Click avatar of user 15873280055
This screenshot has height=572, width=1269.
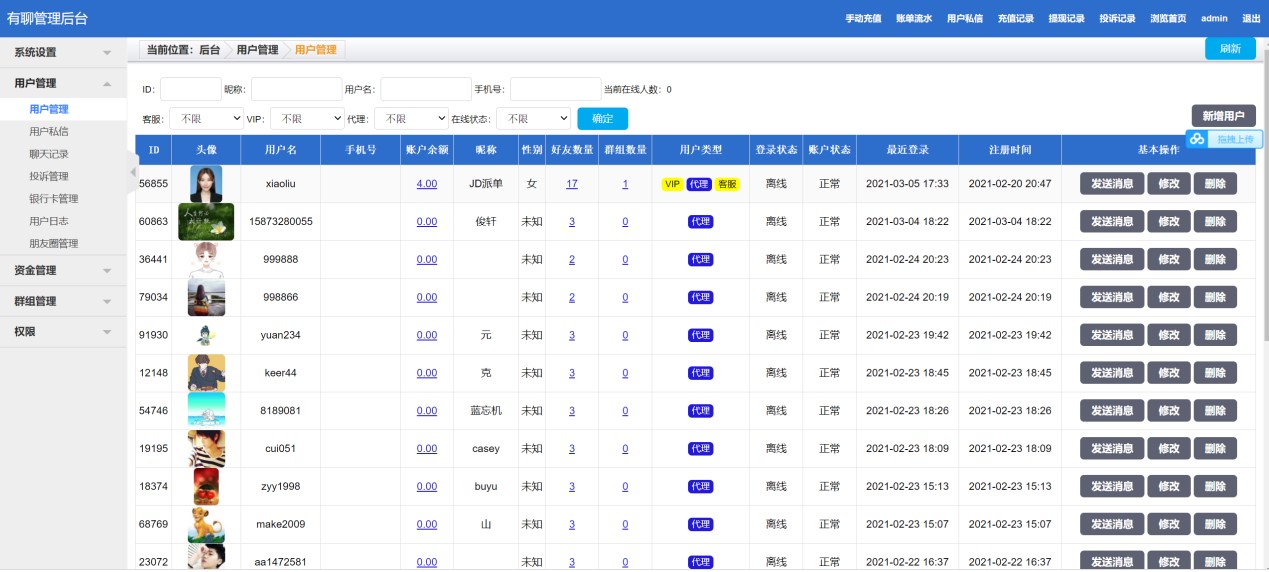206,222
